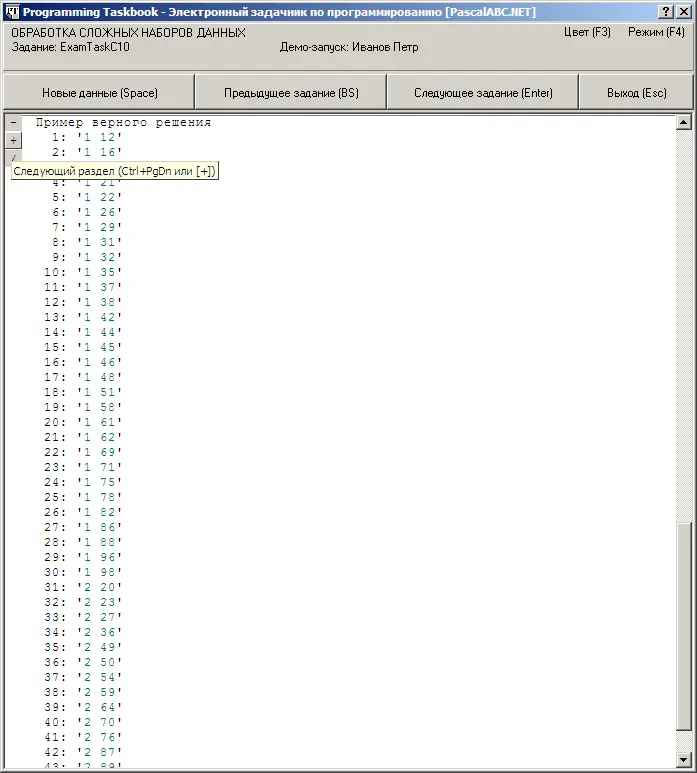Select result line 40: '2 70'

point(82,722)
